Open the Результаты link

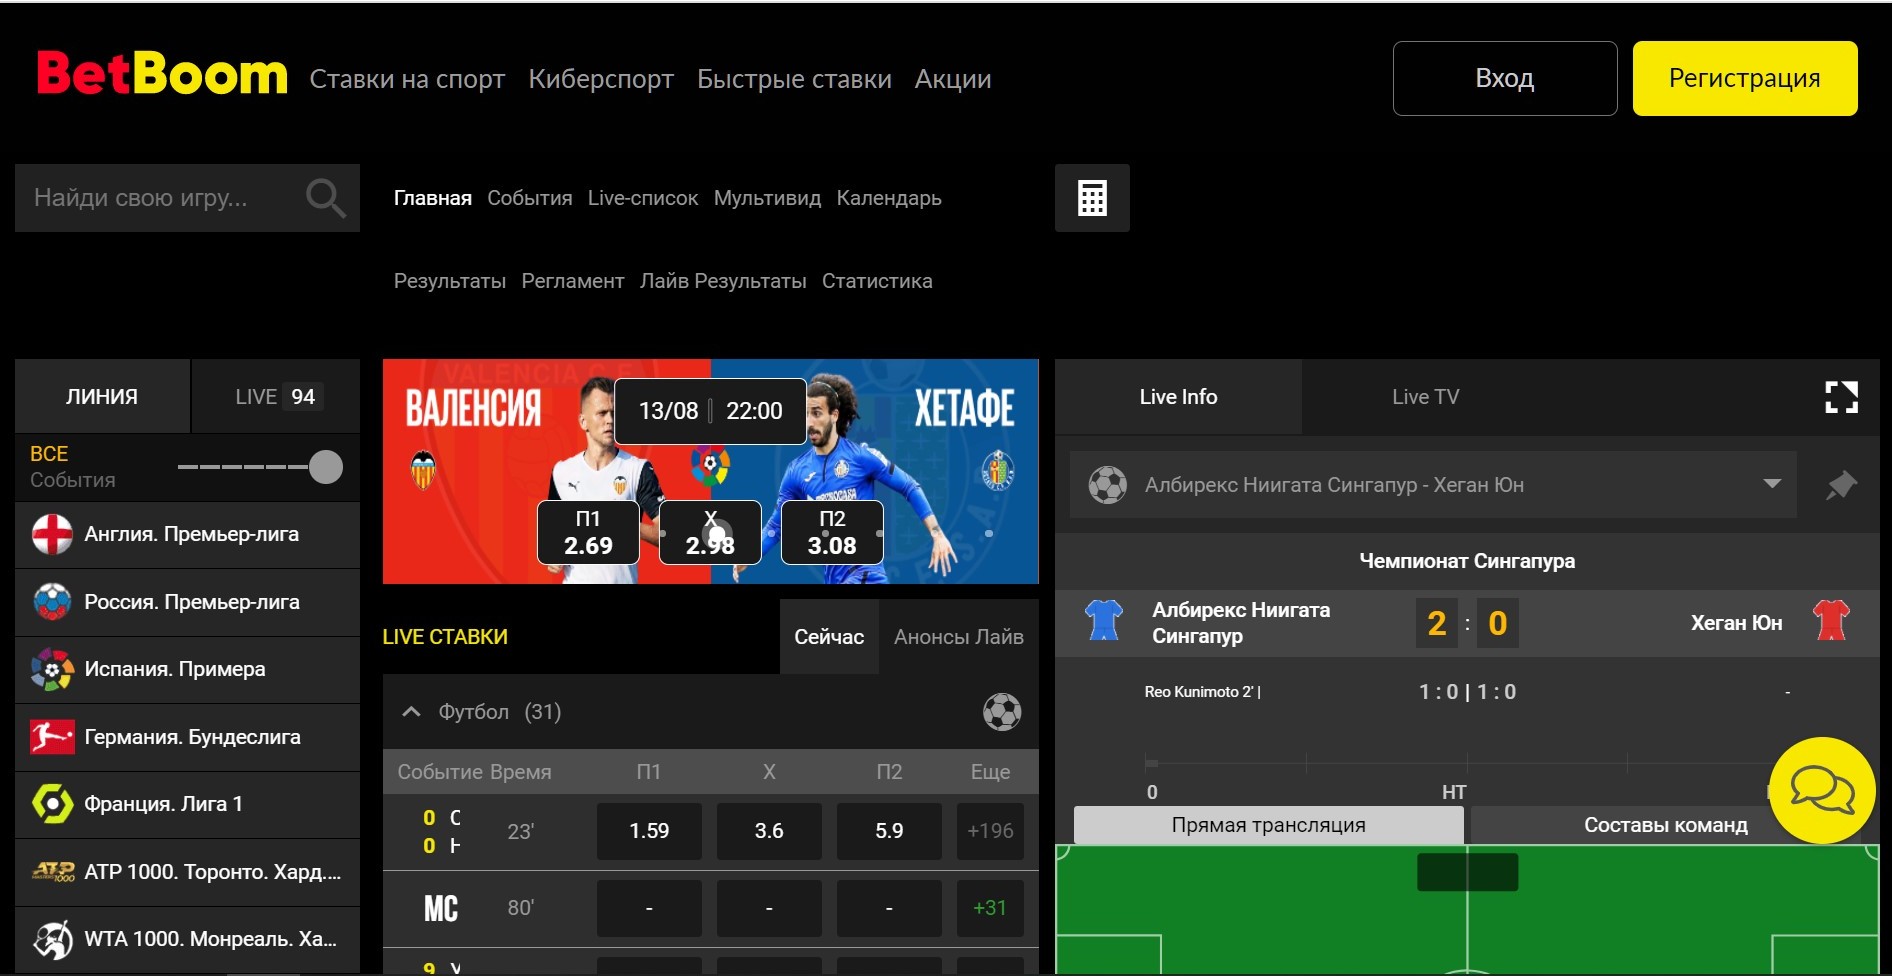pos(450,281)
